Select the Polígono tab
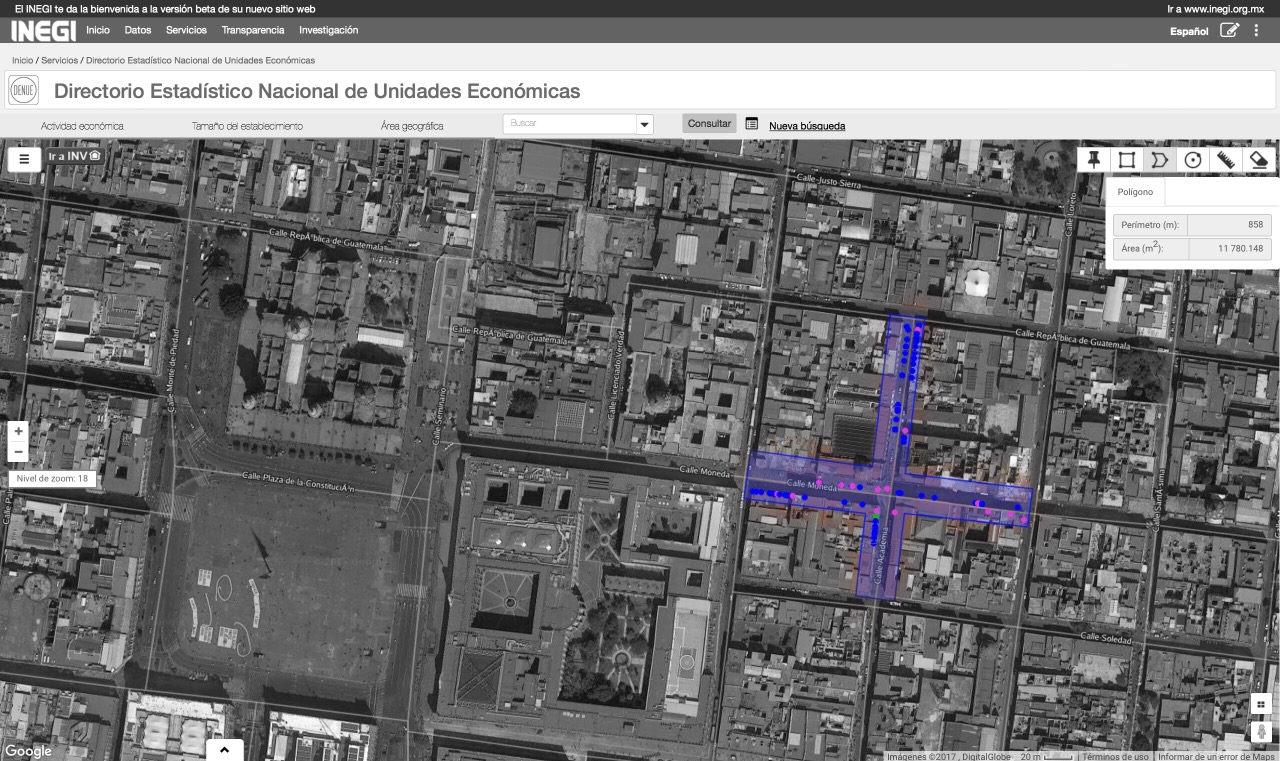The image size is (1280, 761). (x=1135, y=192)
